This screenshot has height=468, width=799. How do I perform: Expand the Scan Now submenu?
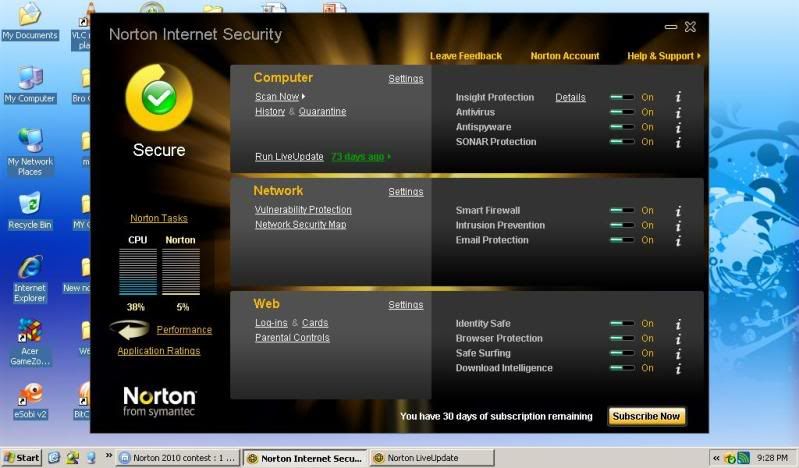[304, 96]
